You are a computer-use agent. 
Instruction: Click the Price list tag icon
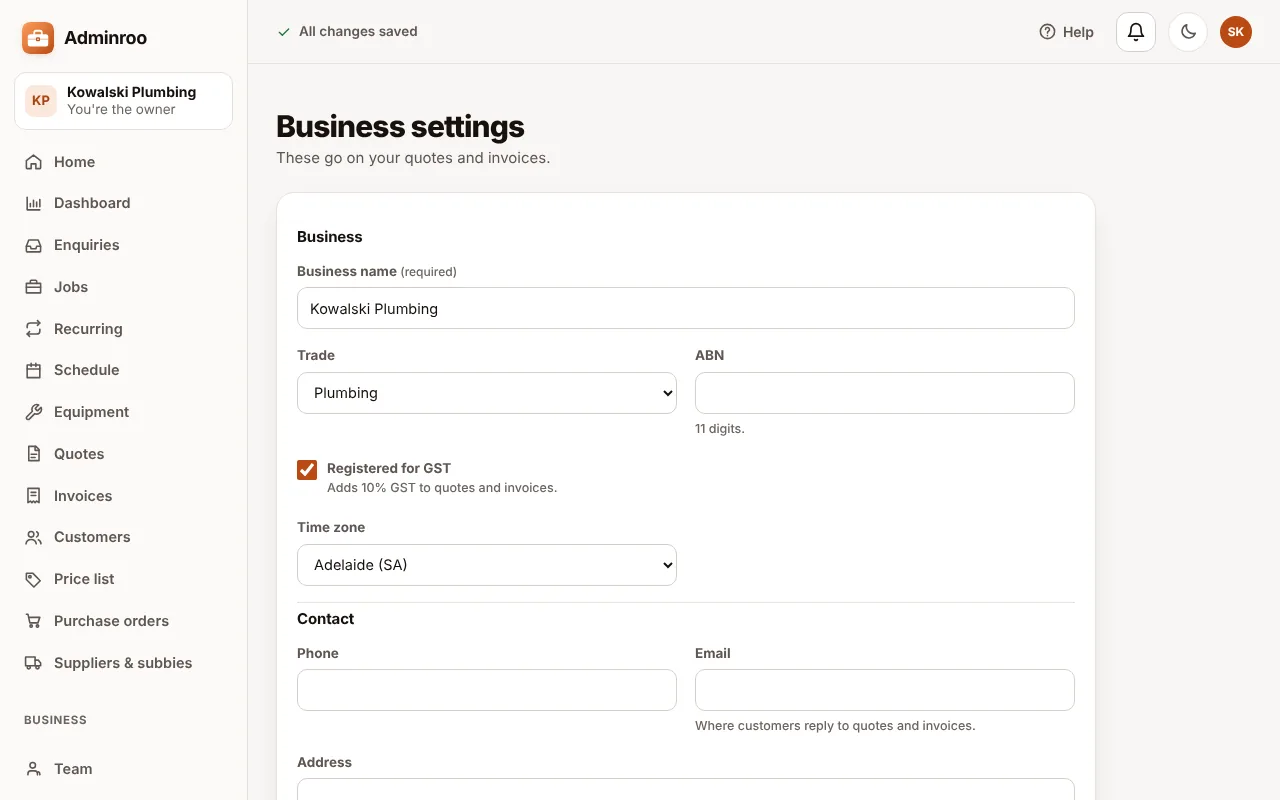[x=34, y=579]
